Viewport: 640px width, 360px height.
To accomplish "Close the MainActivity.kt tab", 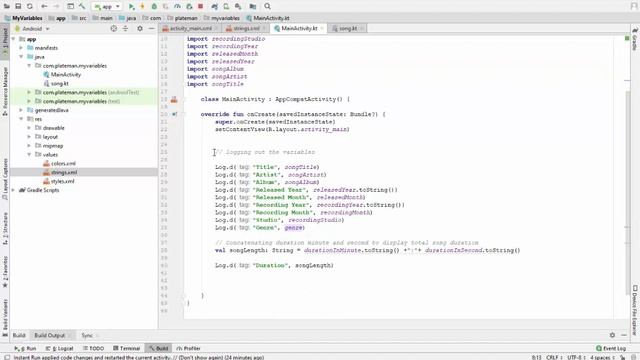I will 322,29.
